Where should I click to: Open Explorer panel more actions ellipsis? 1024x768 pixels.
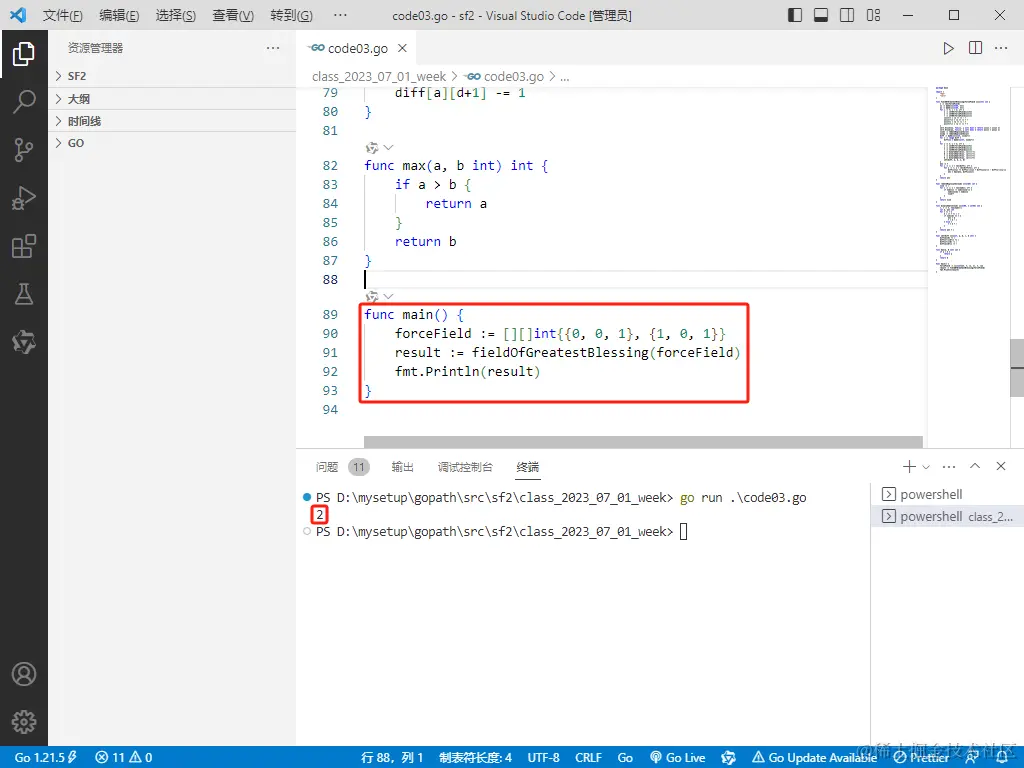point(273,48)
